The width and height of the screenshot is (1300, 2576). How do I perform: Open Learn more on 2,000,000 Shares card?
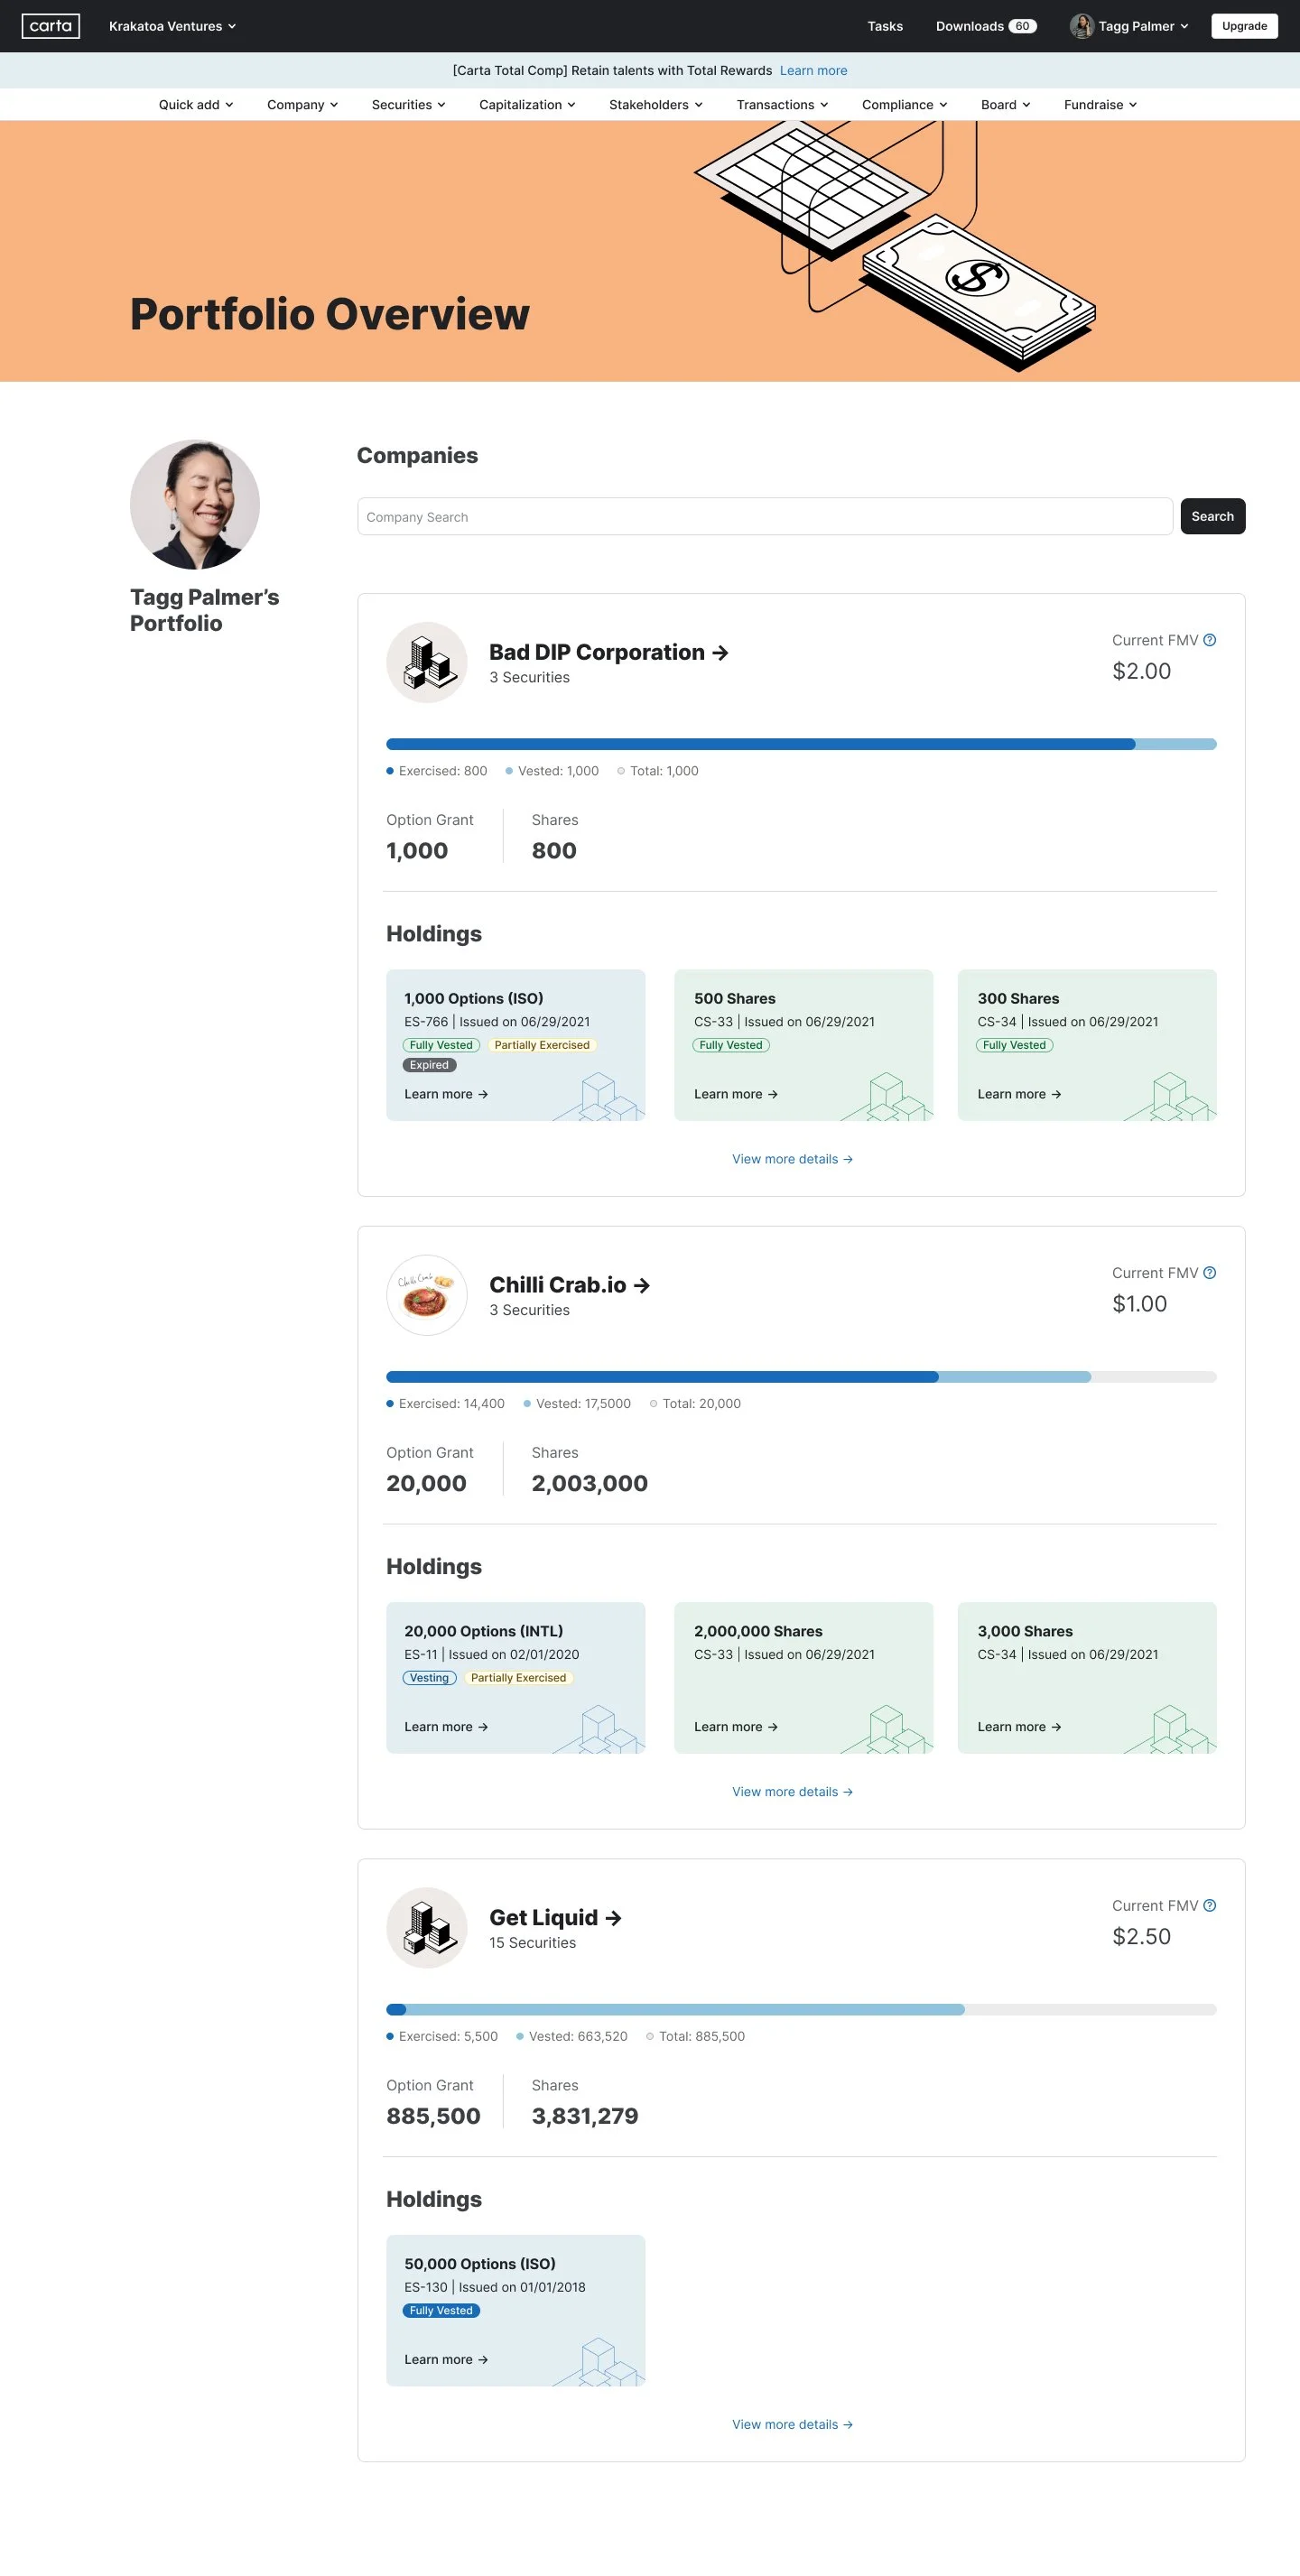coord(736,1727)
